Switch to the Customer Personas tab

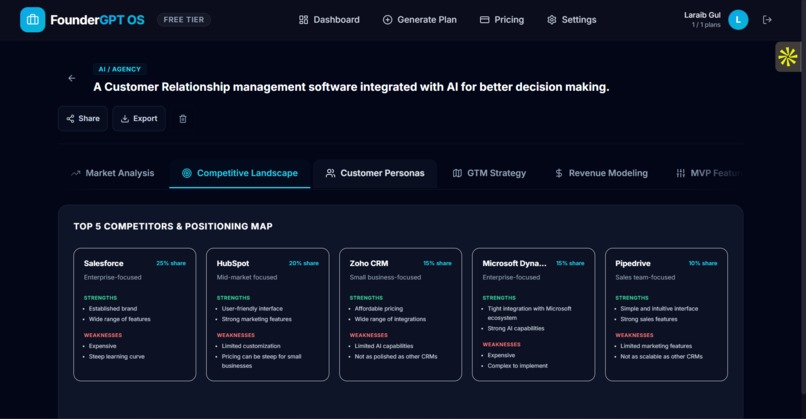point(375,173)
